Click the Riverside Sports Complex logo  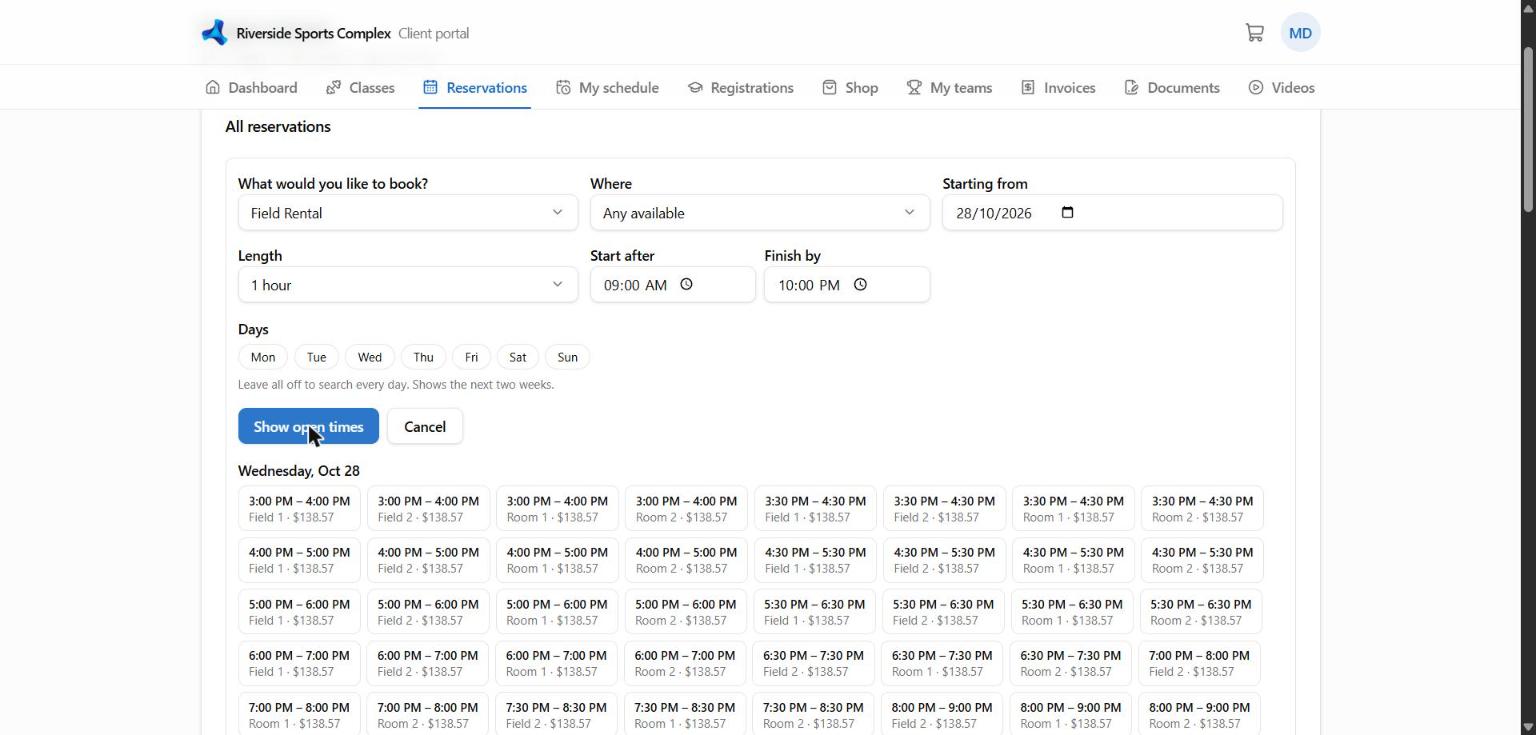pos(214,33)
